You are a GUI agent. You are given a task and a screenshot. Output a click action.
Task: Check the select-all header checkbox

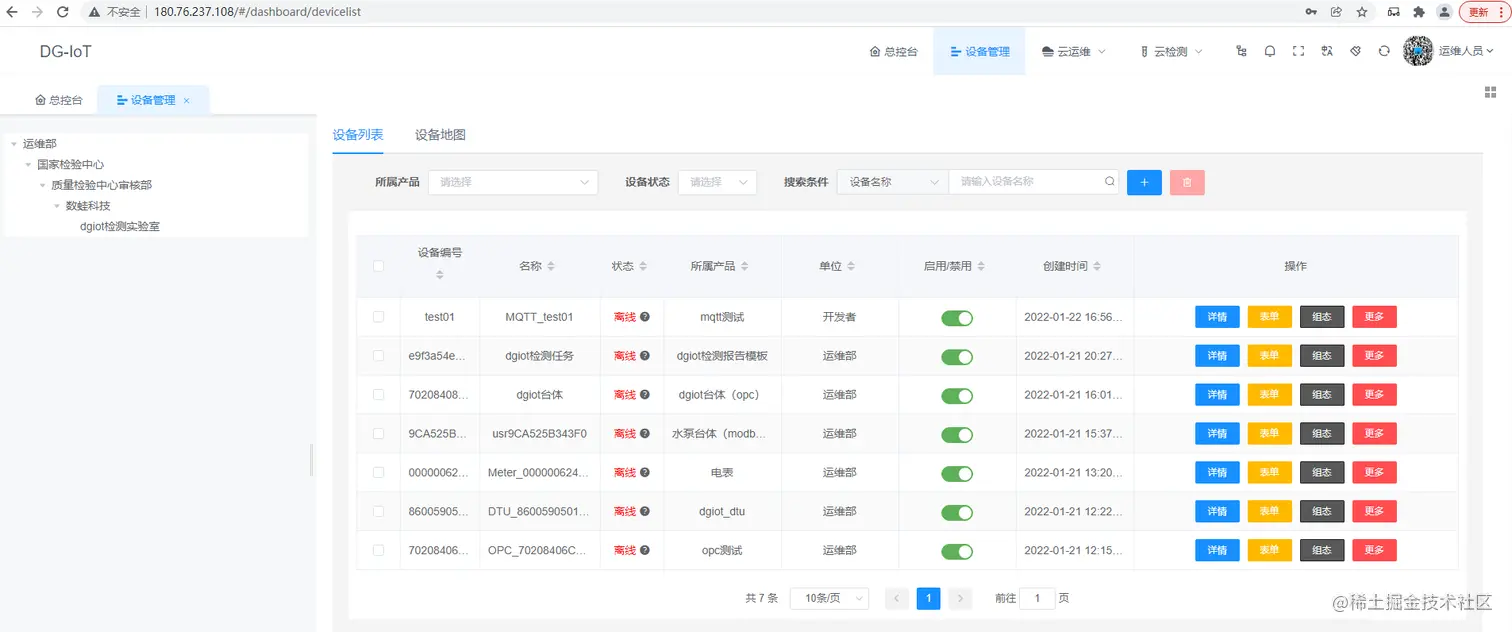point(378,266)
